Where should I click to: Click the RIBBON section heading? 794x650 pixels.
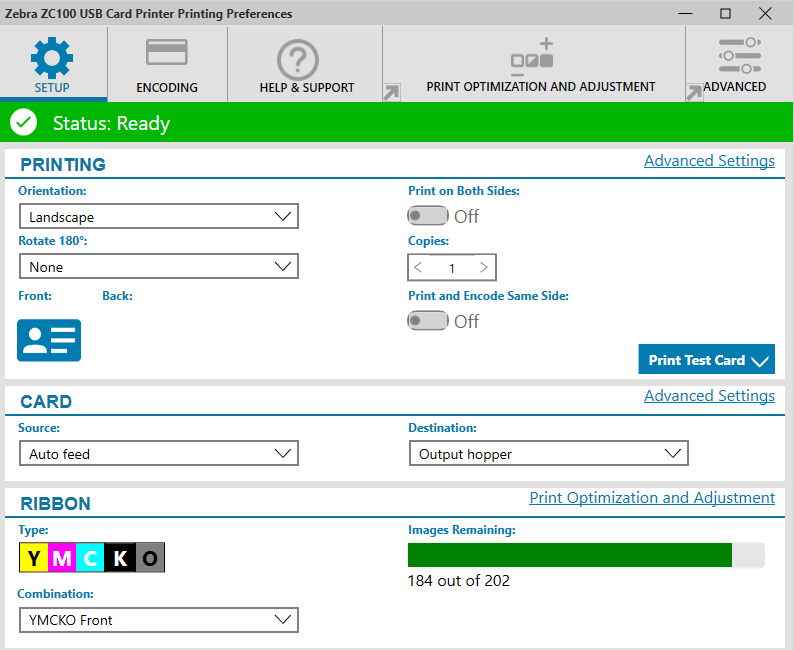(55, 504)
